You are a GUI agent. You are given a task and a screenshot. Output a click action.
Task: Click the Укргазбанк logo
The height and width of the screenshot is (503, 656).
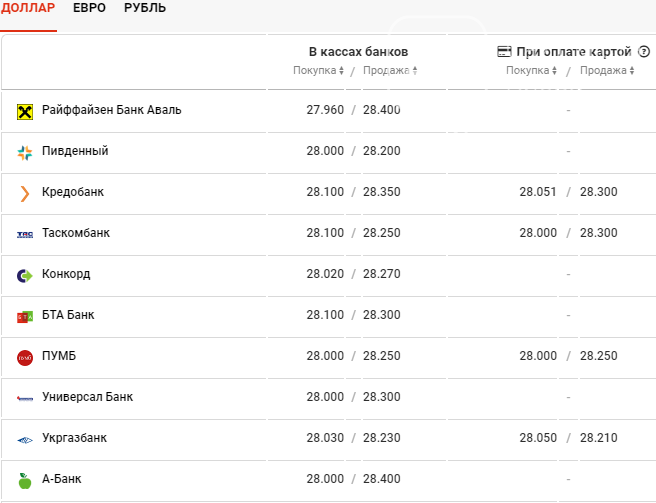(x=25, y=440)
